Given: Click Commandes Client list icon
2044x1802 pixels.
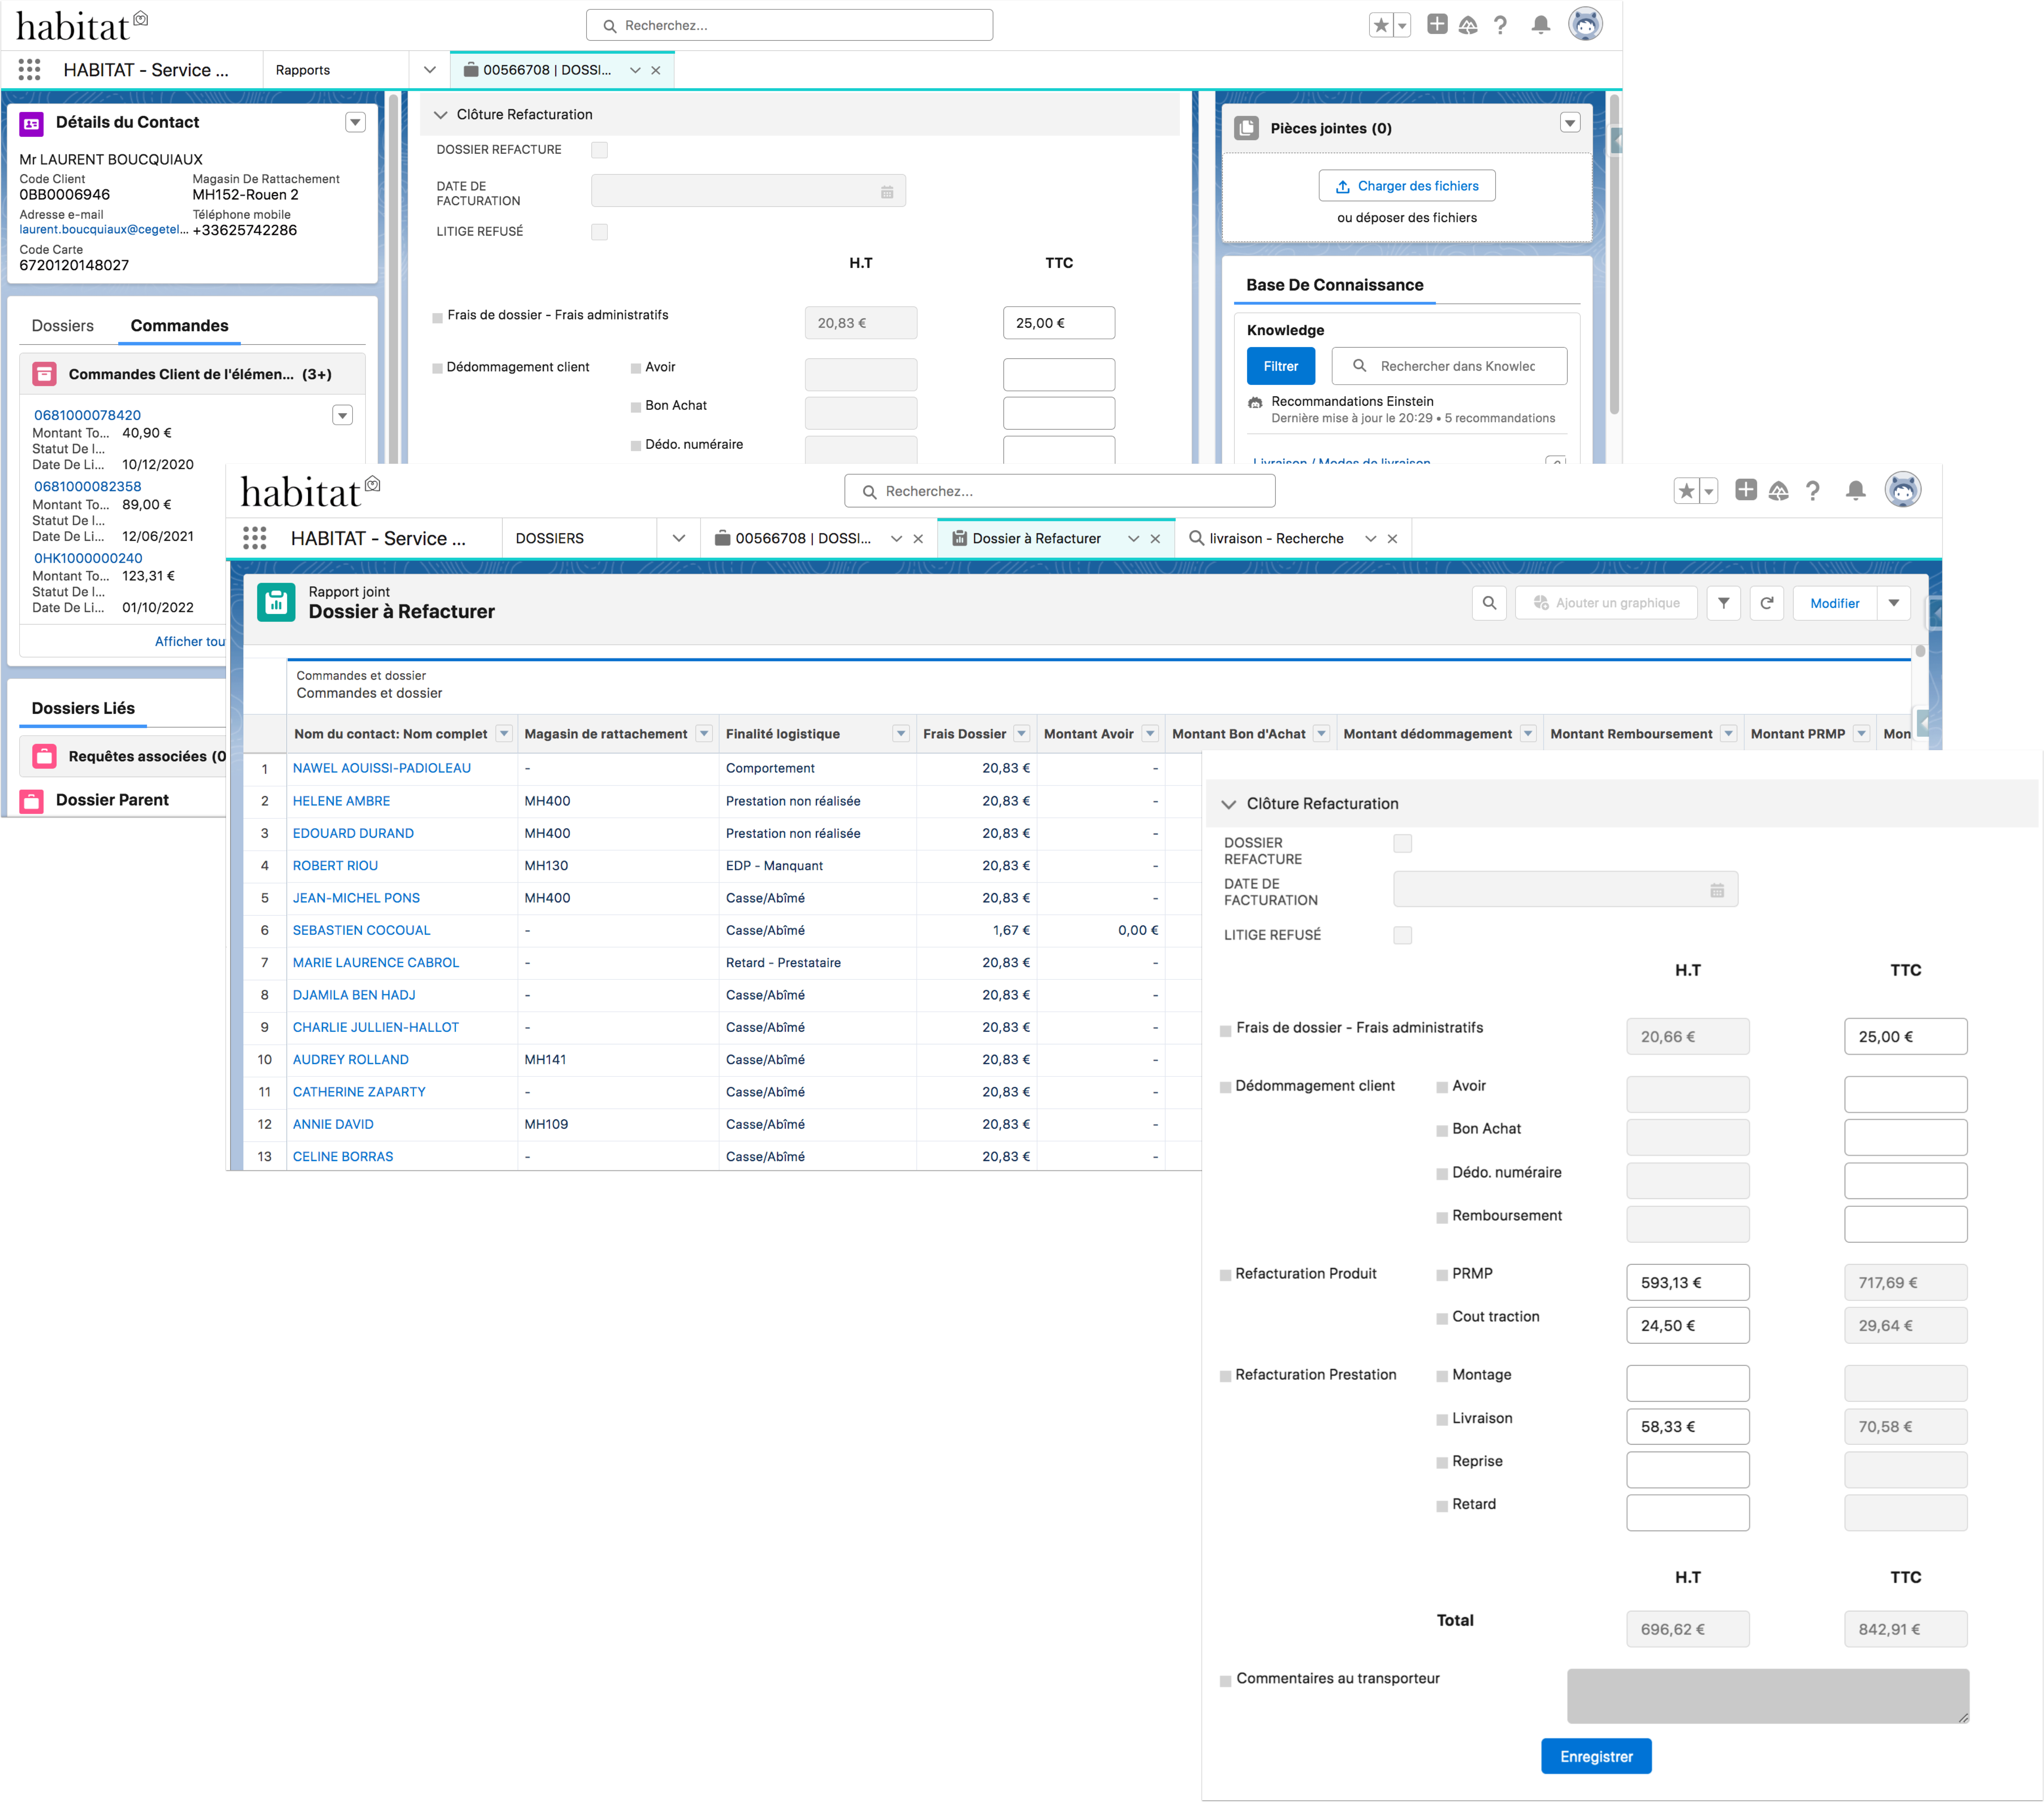Looking at the screenshot, I should point(44,374).
